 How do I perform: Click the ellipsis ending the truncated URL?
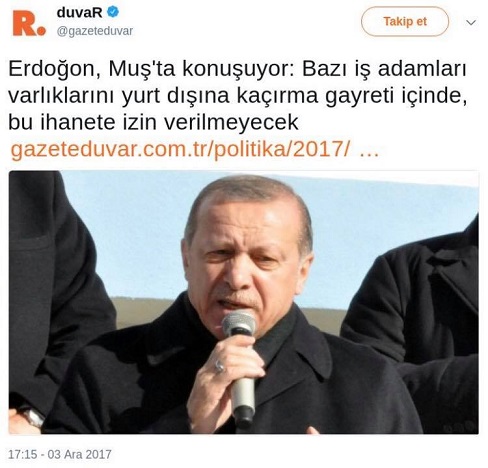[370, 150]
